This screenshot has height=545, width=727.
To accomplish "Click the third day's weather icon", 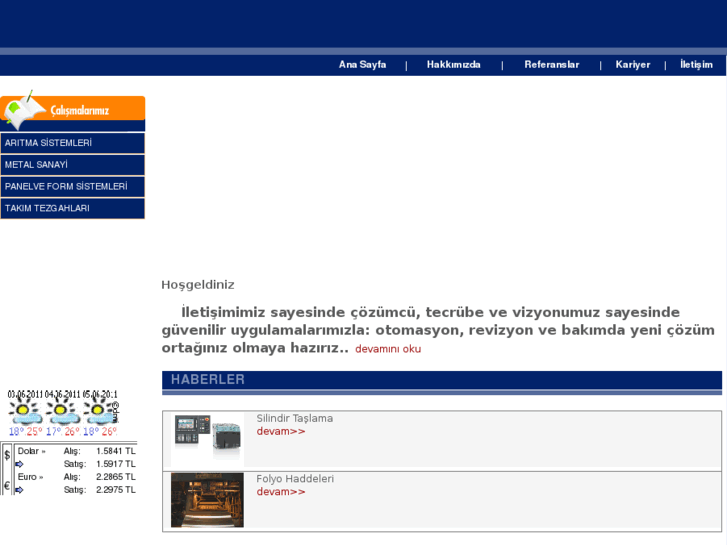I will coord(98,413).
